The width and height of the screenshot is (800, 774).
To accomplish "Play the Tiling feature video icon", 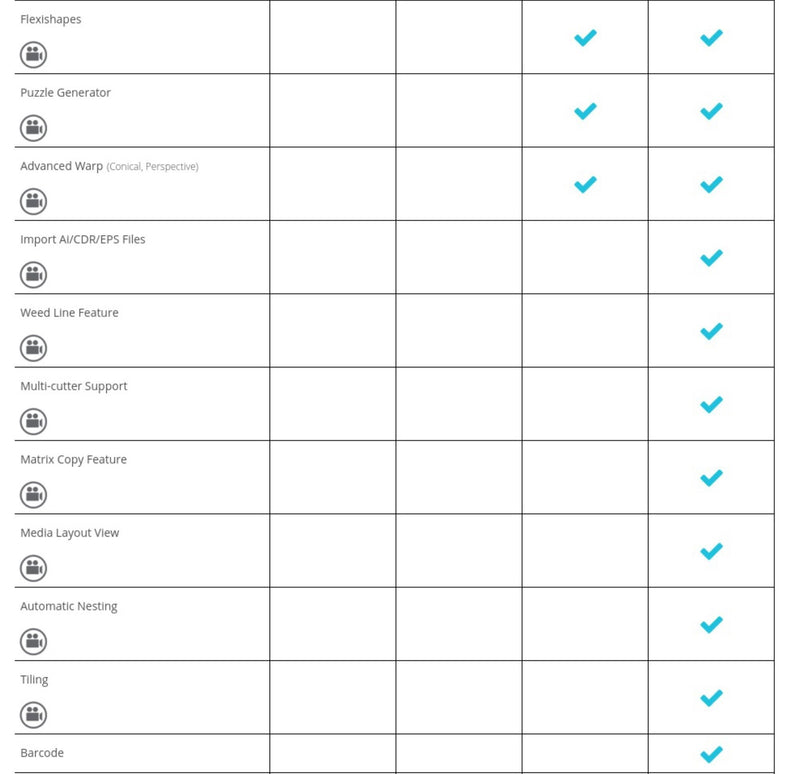I will [x=34, y=715].
